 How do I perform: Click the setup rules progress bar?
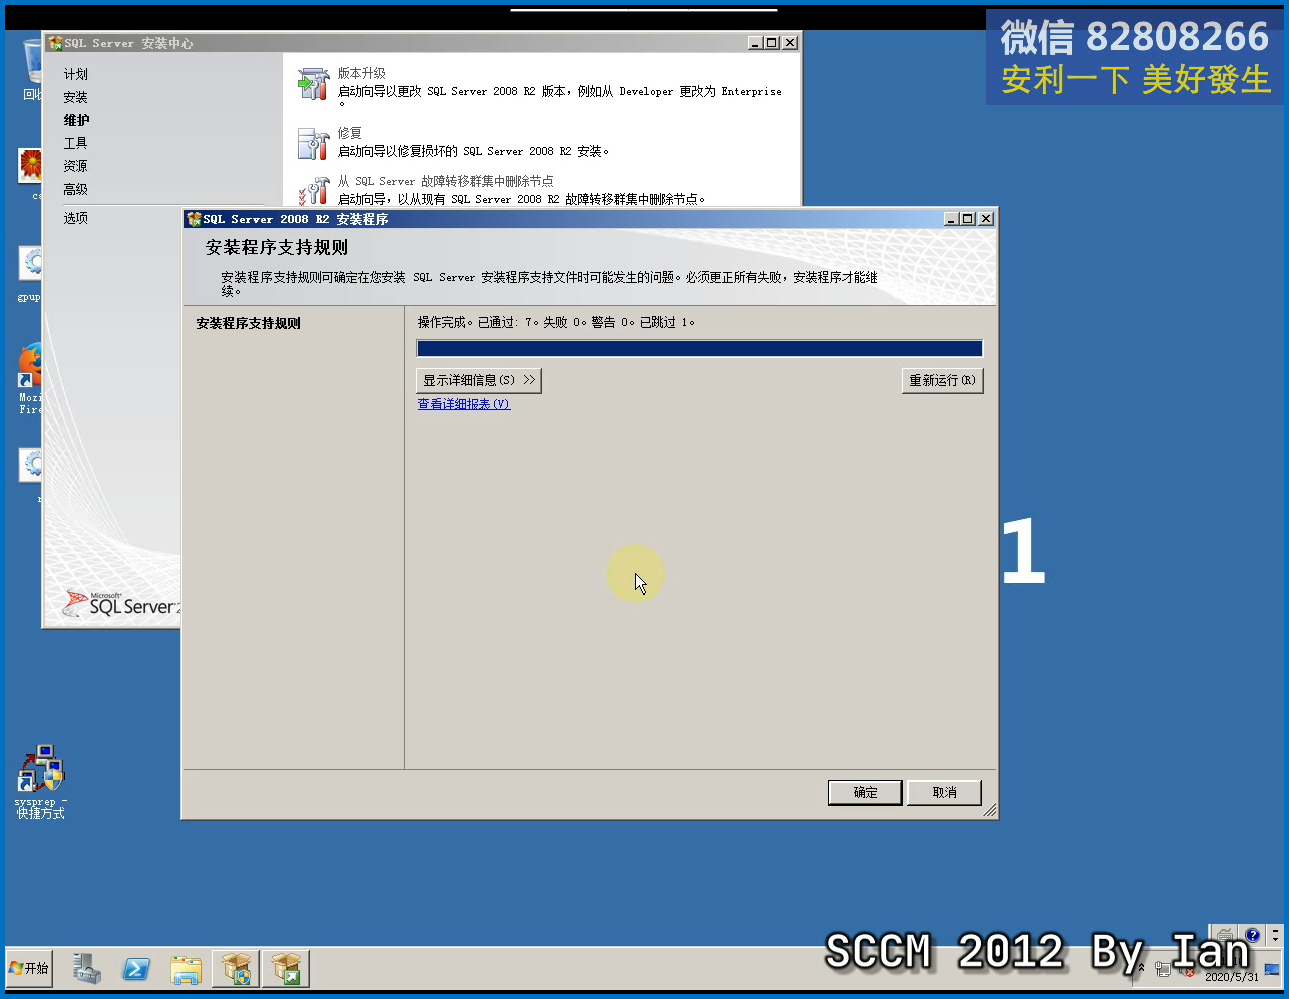coord(699,348)
